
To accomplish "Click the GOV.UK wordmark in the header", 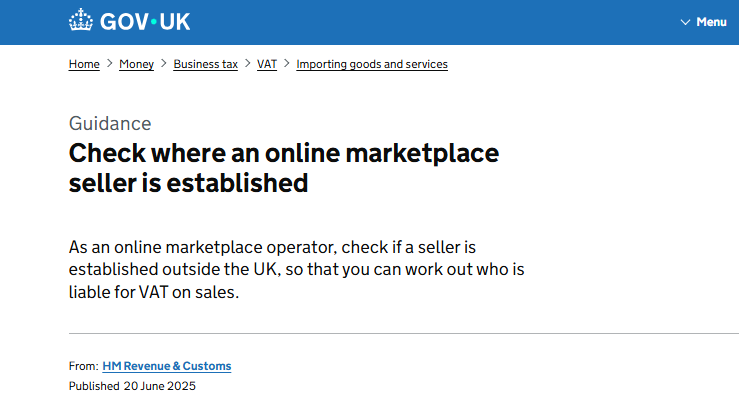I will [144, 21].
